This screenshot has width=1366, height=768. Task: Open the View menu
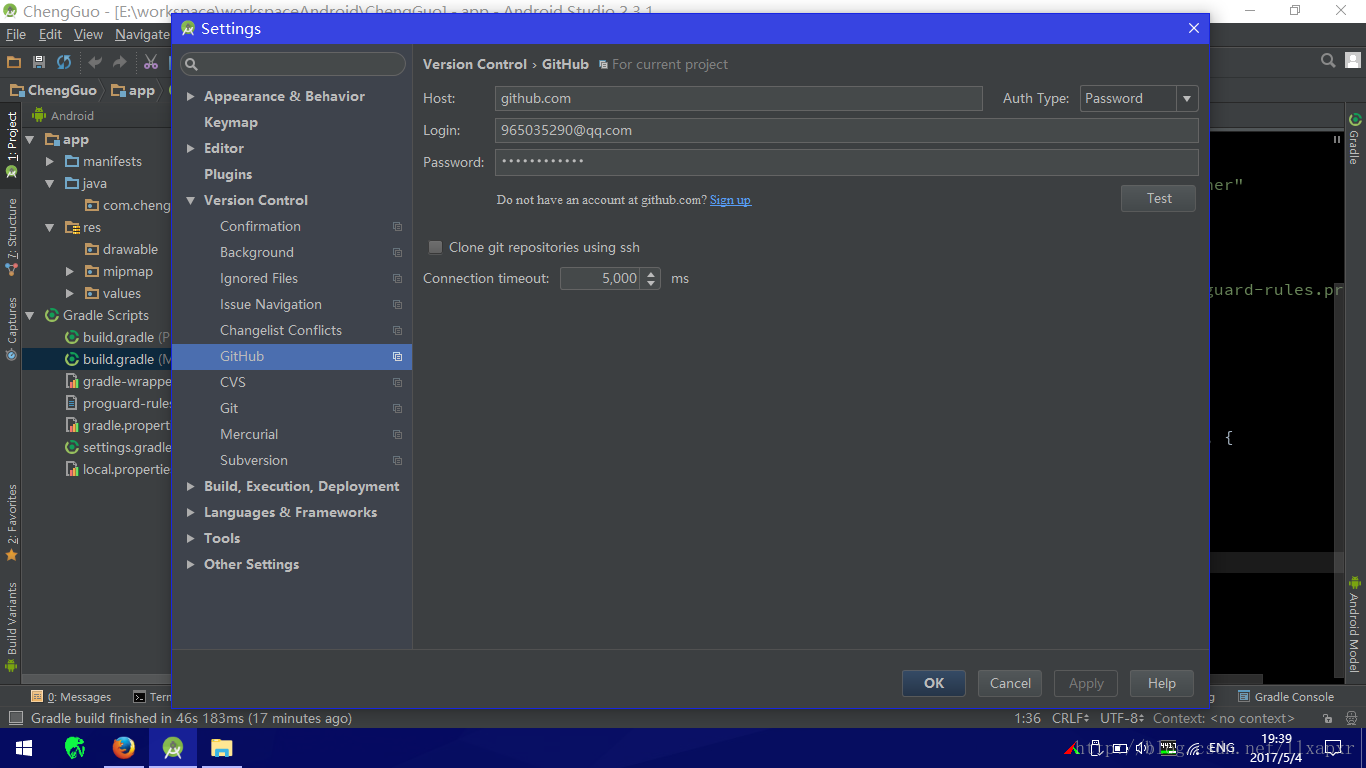click(88, 34)
